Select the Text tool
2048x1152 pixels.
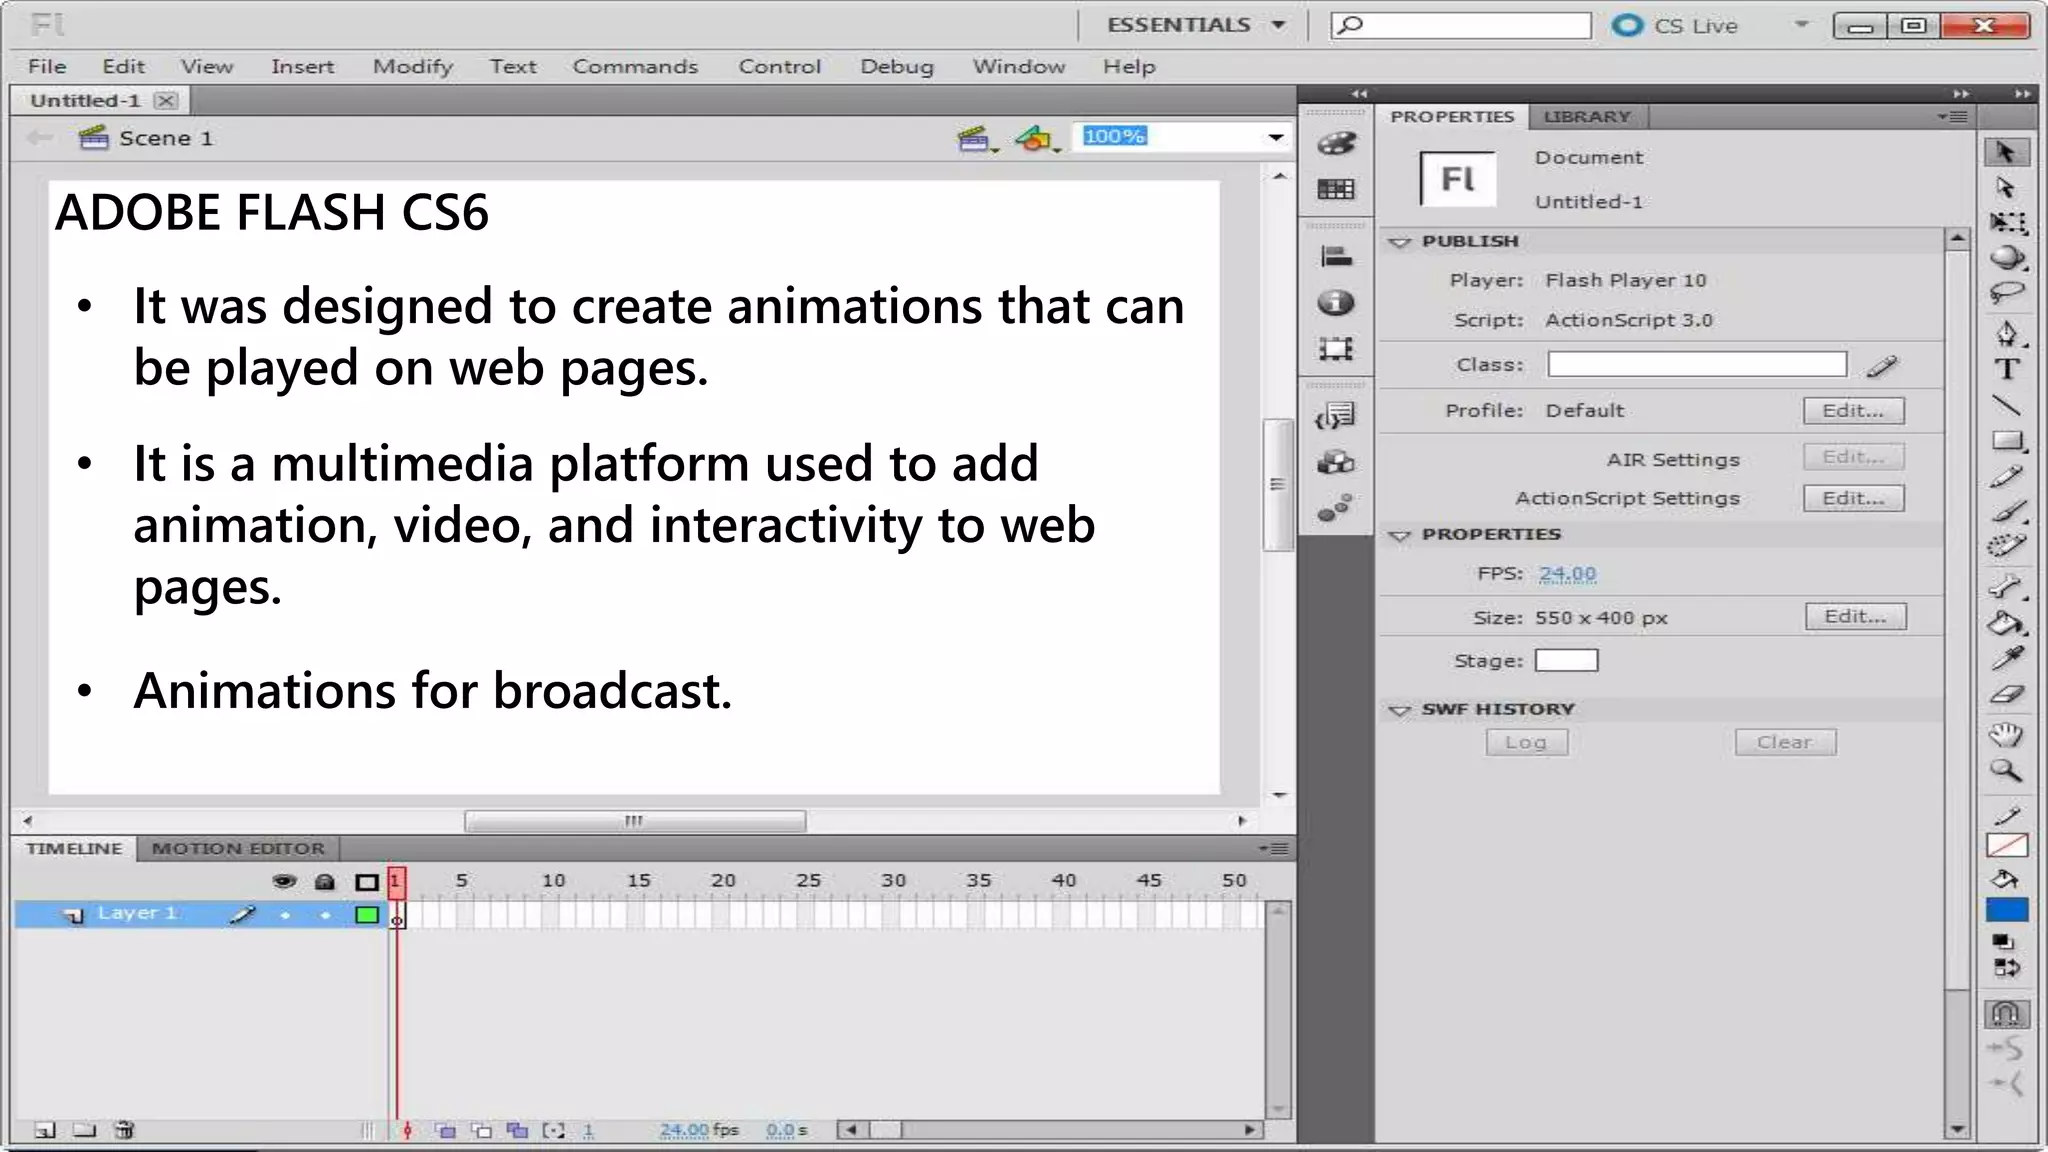[x=2007, y=369]
